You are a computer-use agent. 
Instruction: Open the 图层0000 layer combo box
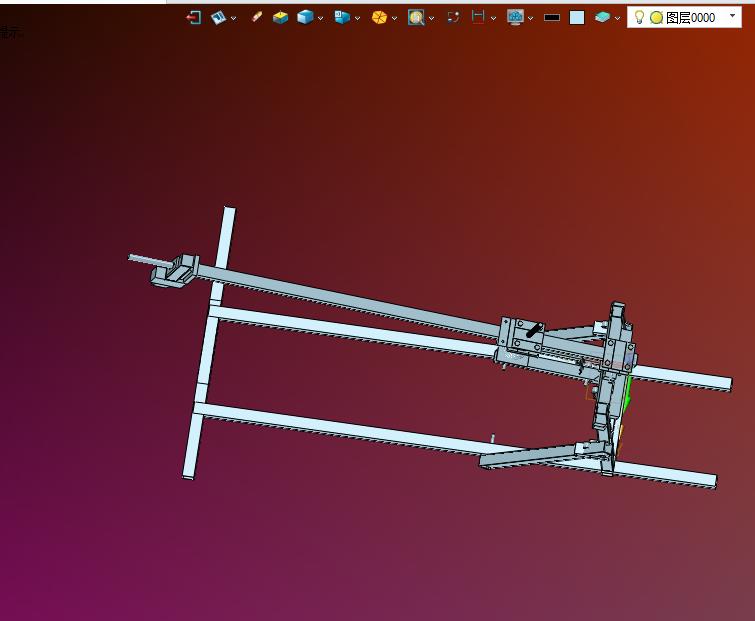(684, 17)
